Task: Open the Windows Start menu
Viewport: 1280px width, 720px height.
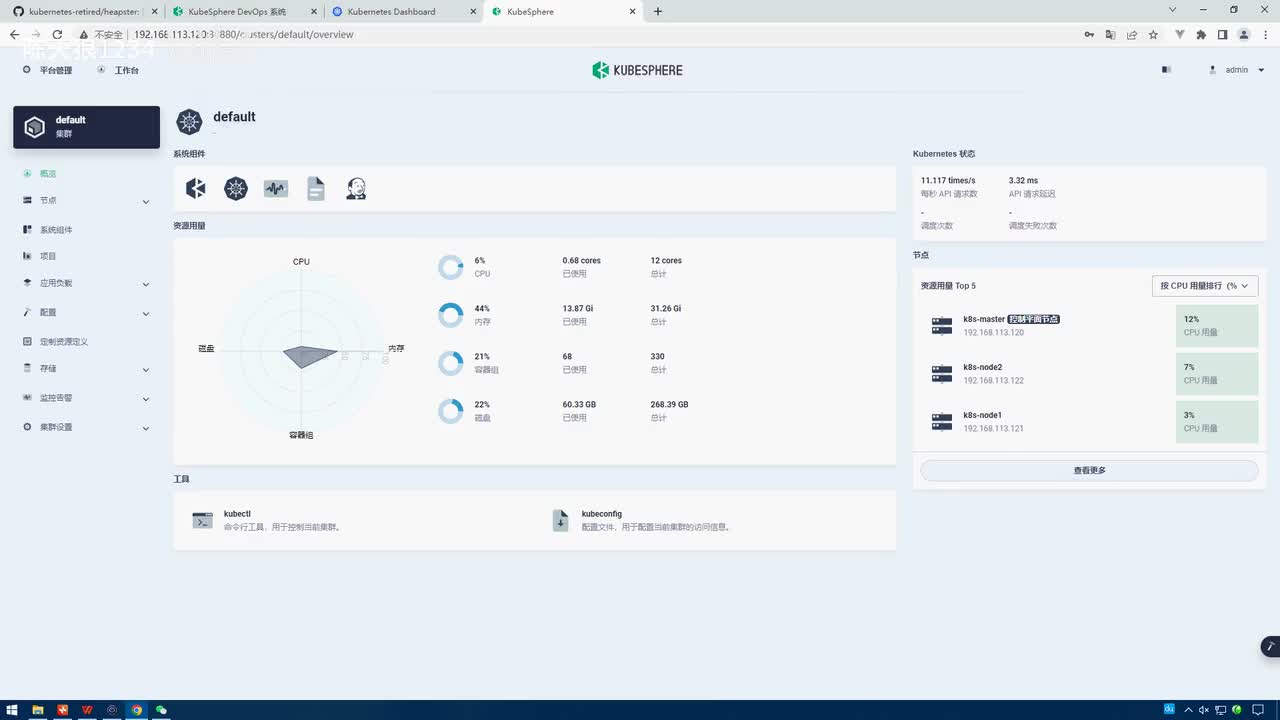Action: [x=13, y=710]
